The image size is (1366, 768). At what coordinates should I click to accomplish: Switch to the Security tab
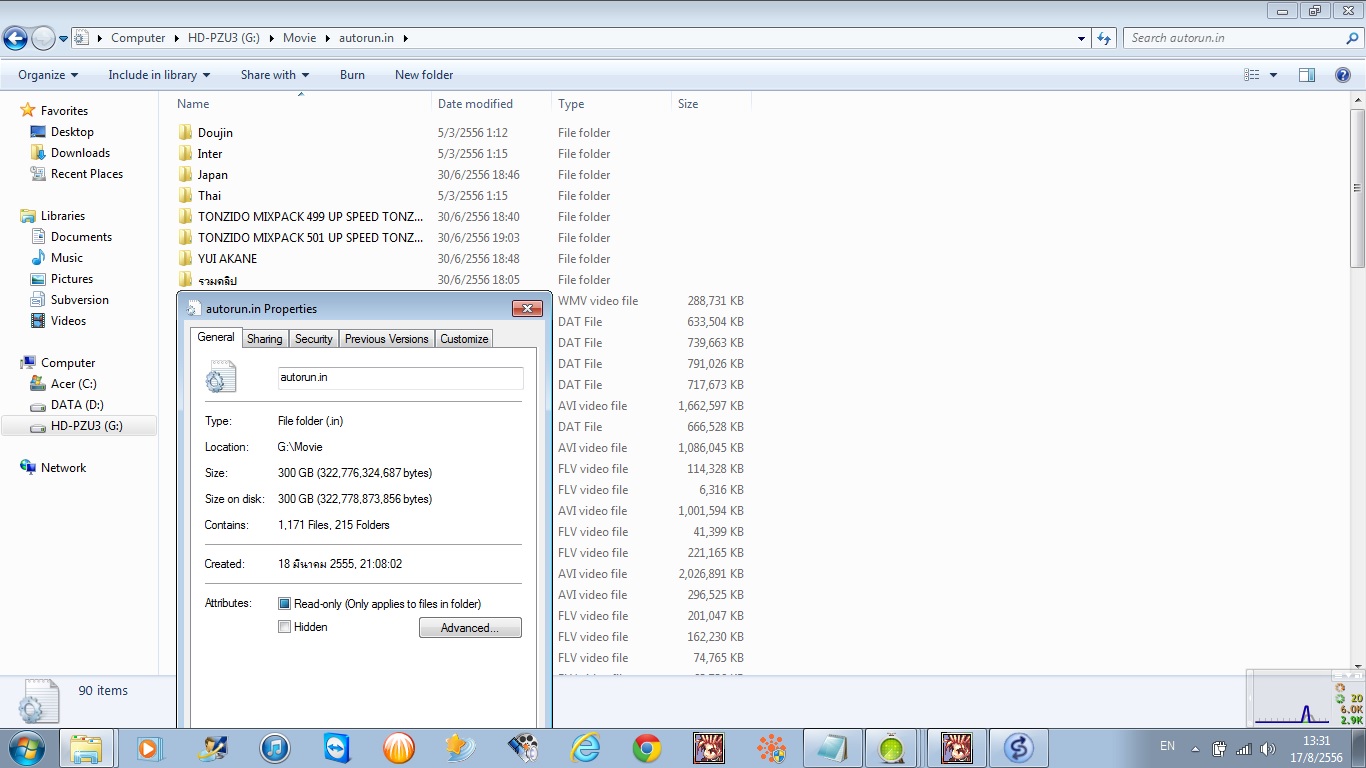click(313, 339)
